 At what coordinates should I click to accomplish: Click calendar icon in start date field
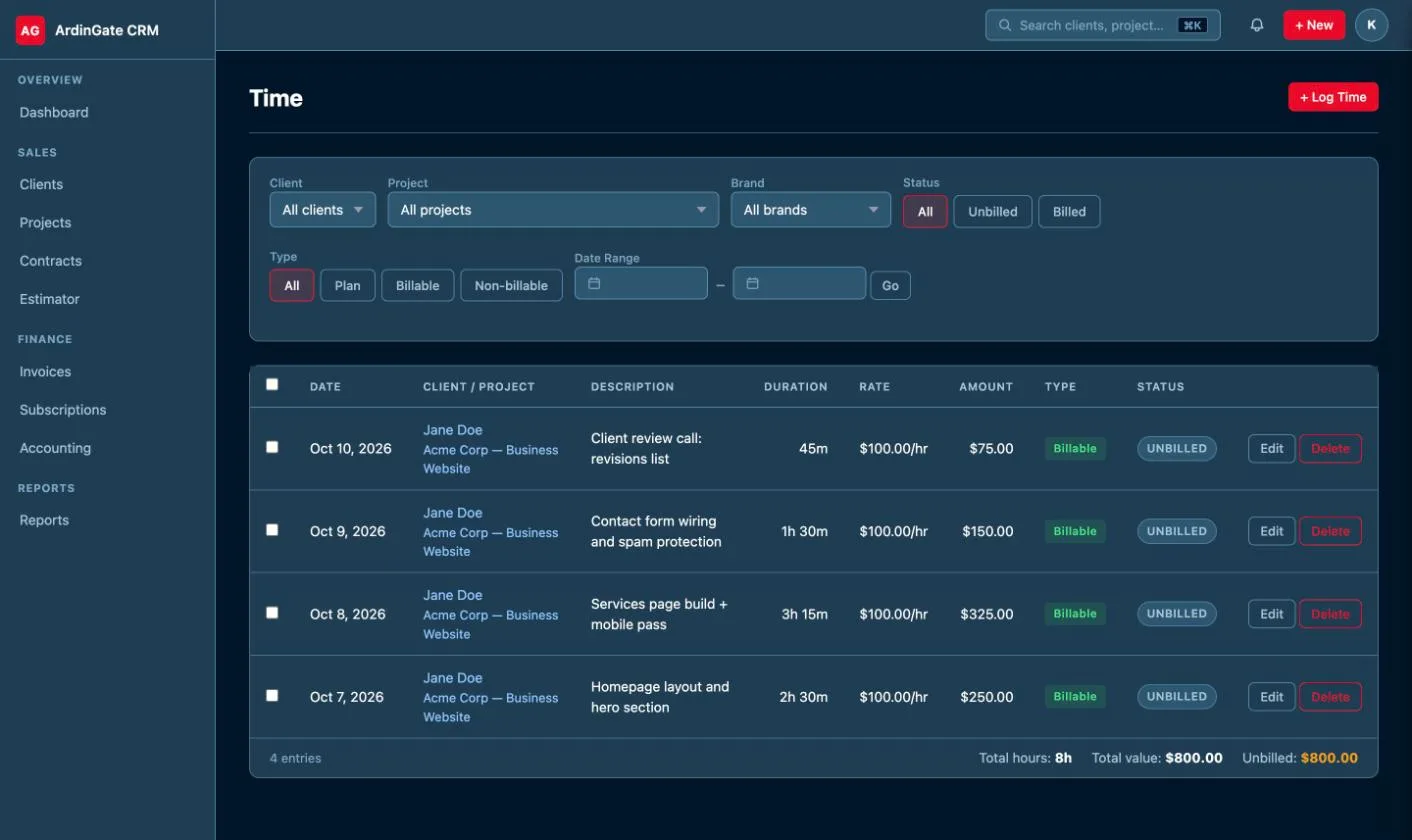point(594,284)
